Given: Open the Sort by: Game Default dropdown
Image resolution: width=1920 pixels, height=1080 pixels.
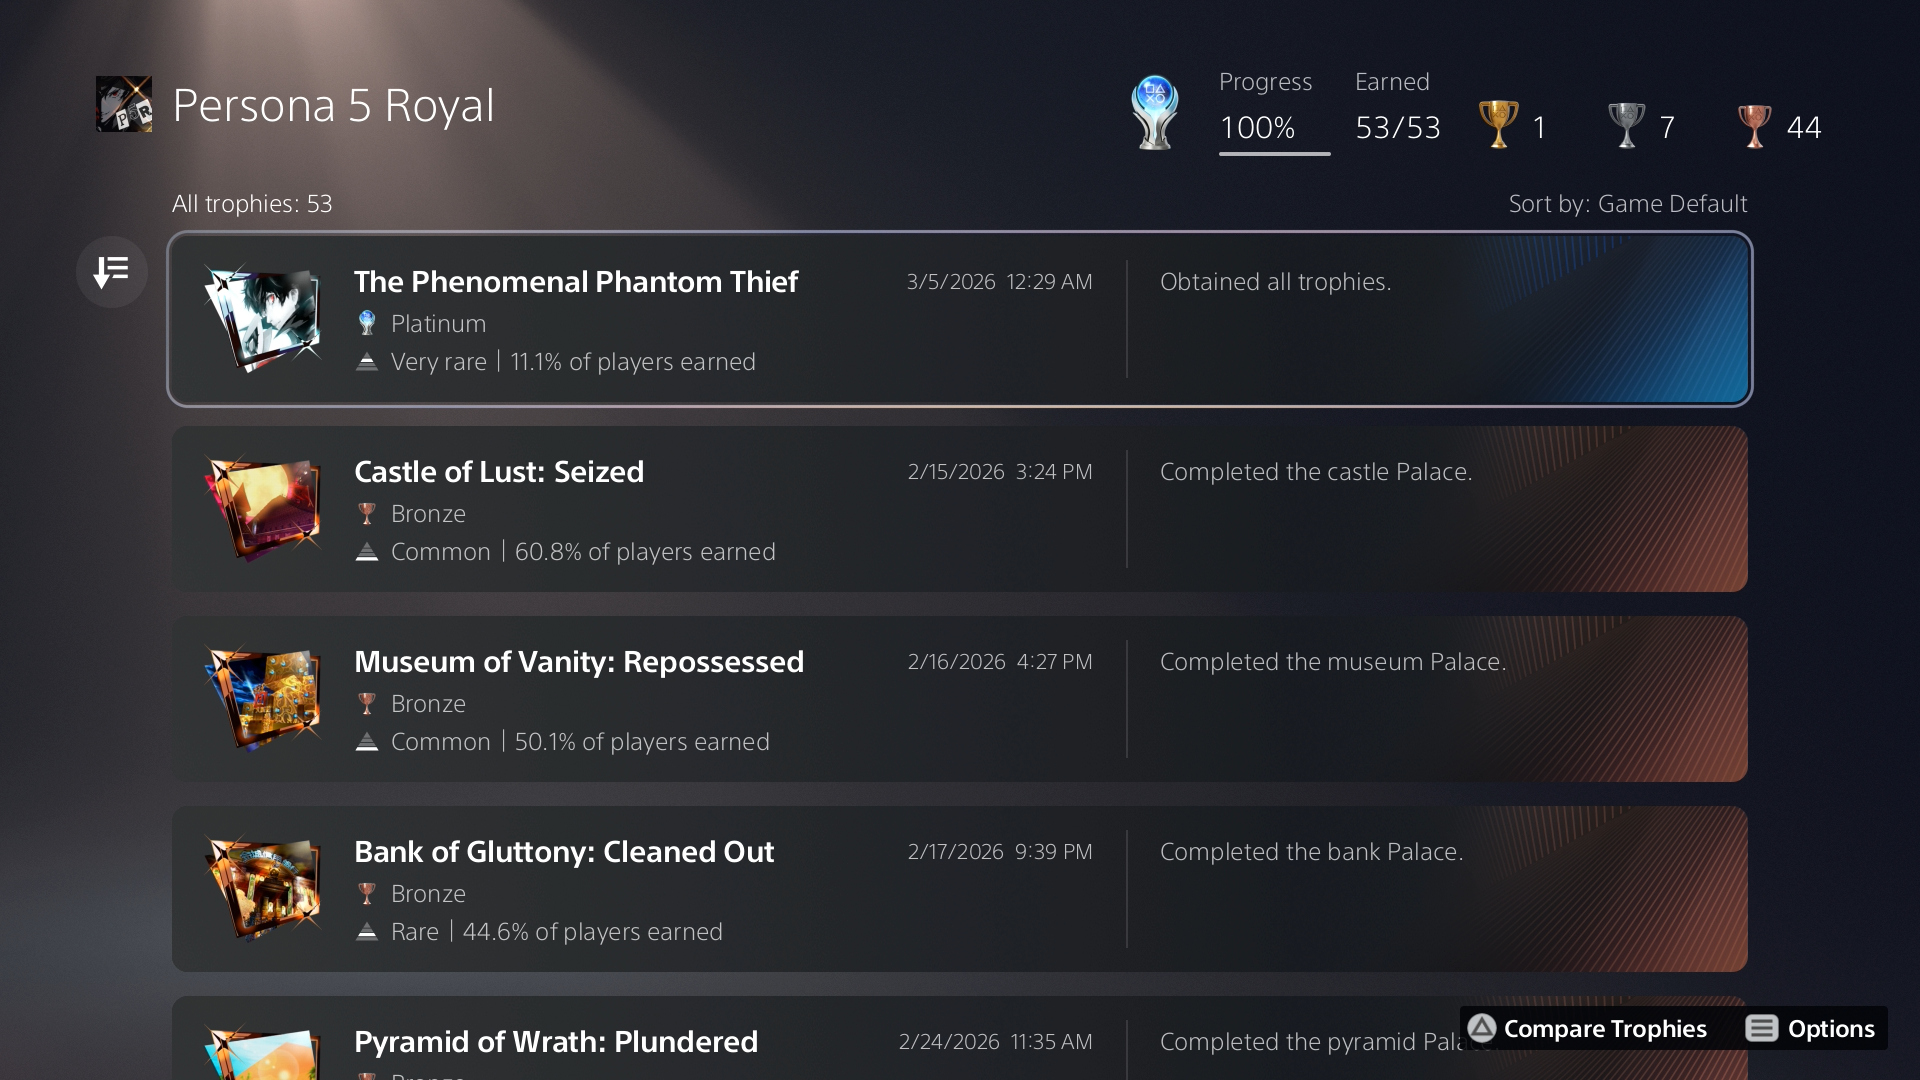Looking at the screenshot, I should [x=1627, y=204].
